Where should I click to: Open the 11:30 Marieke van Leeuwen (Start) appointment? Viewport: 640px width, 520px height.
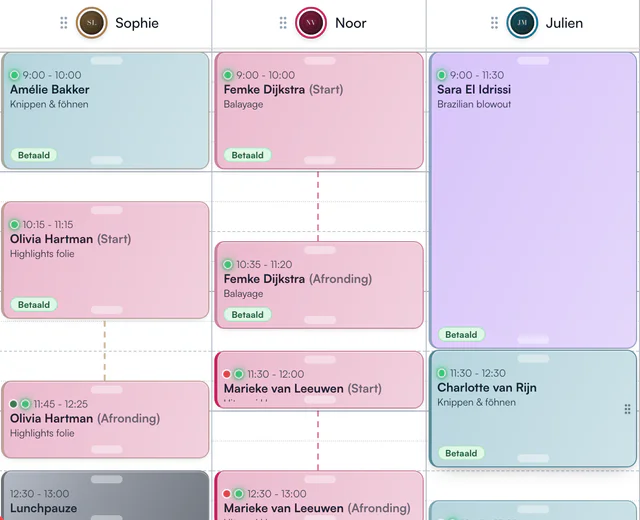coord(319,380)
